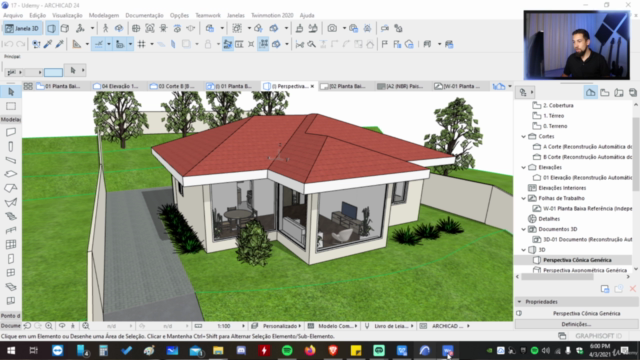Select the Shell tool in the toolbox
Screen dimensions: 640x360
tap(11, 202)
